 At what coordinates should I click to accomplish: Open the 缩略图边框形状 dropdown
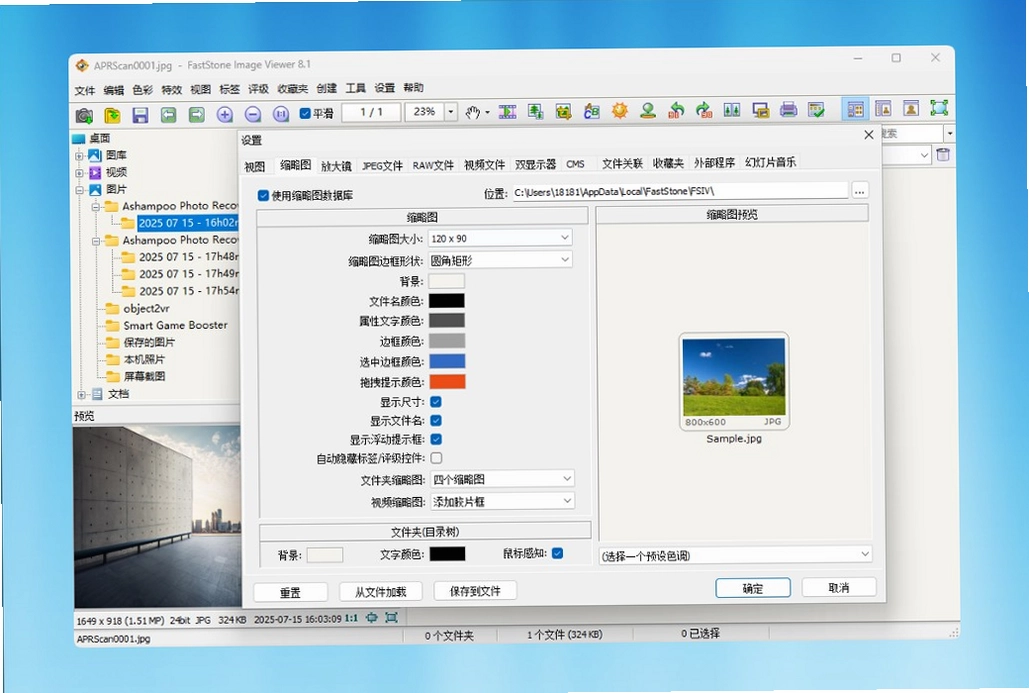coord(500,260)
